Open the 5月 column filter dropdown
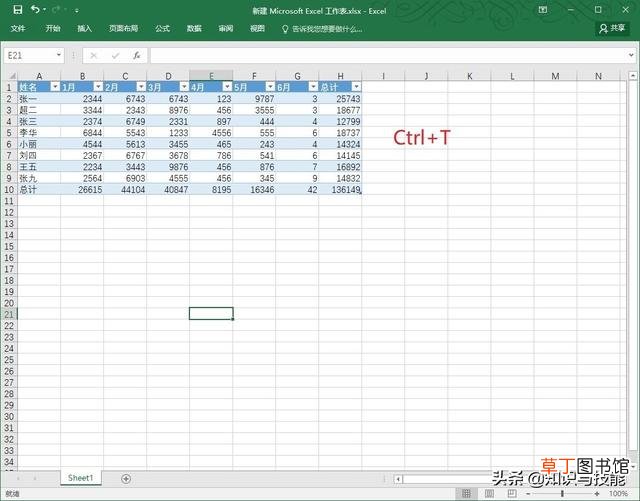This screenshot has width=640, height=501. coord(270,87)
